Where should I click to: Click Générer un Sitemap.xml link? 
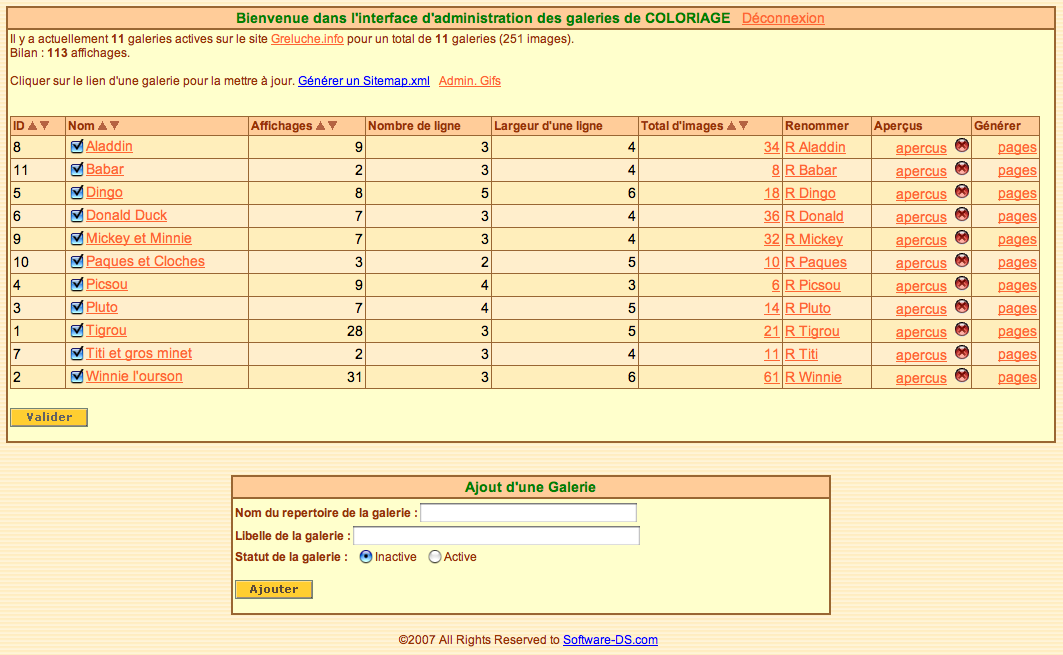(x=364, y=81)
